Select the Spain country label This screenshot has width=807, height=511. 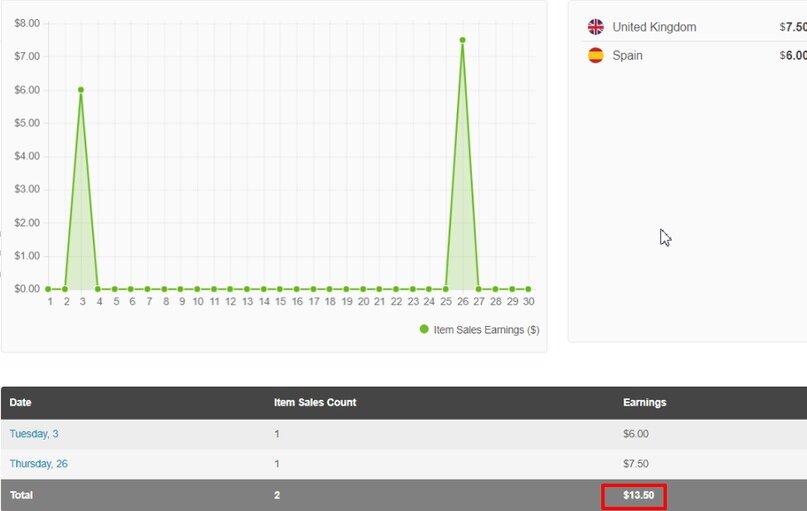[x=627, y=56]
